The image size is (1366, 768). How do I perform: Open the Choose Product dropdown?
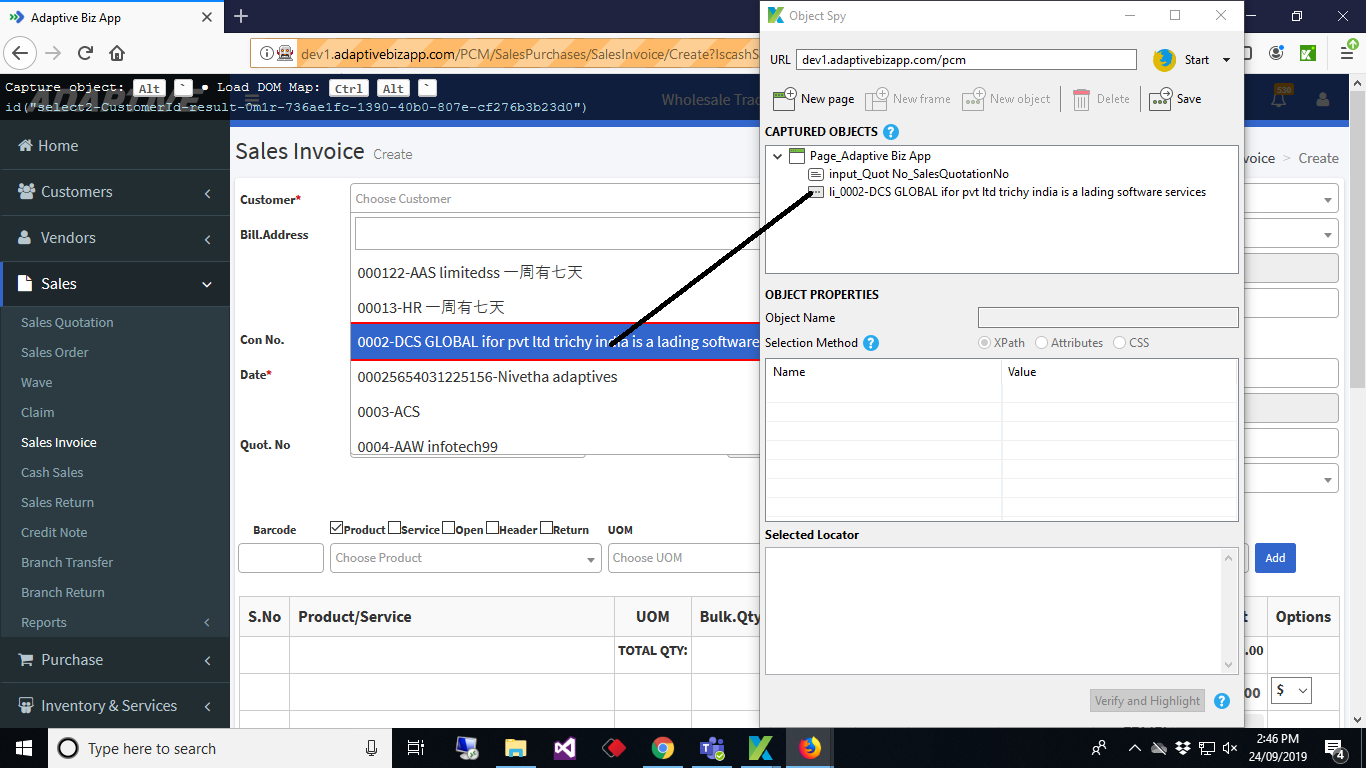coord(465,557)
